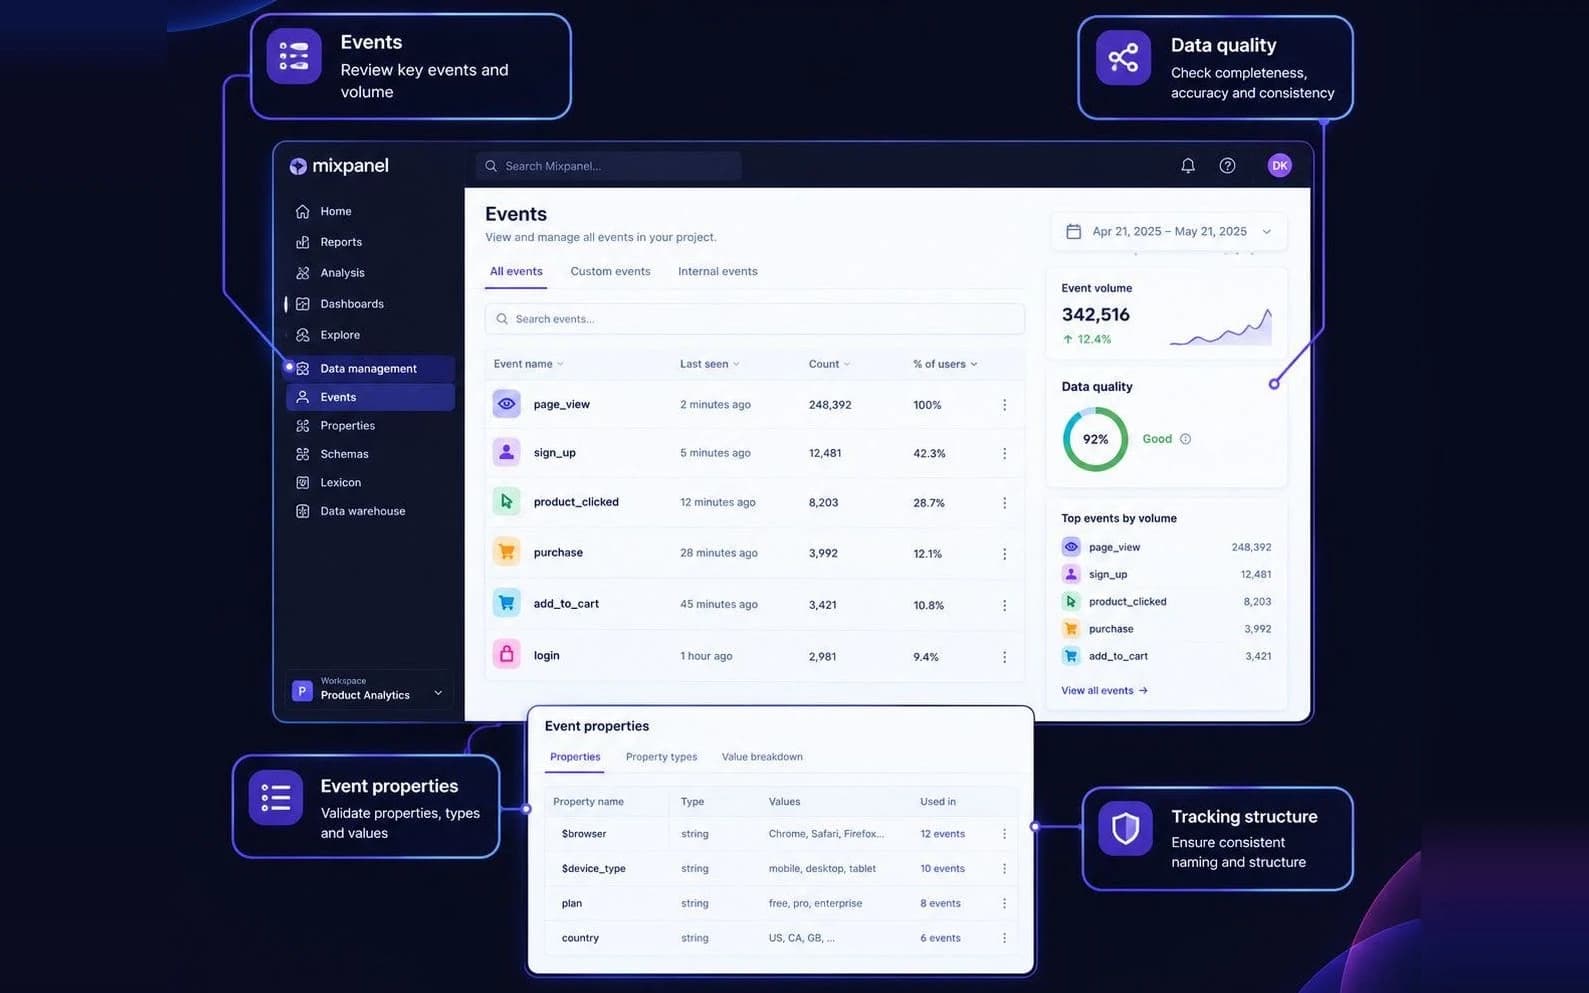Click 6 events link for country

click(940, 938)
